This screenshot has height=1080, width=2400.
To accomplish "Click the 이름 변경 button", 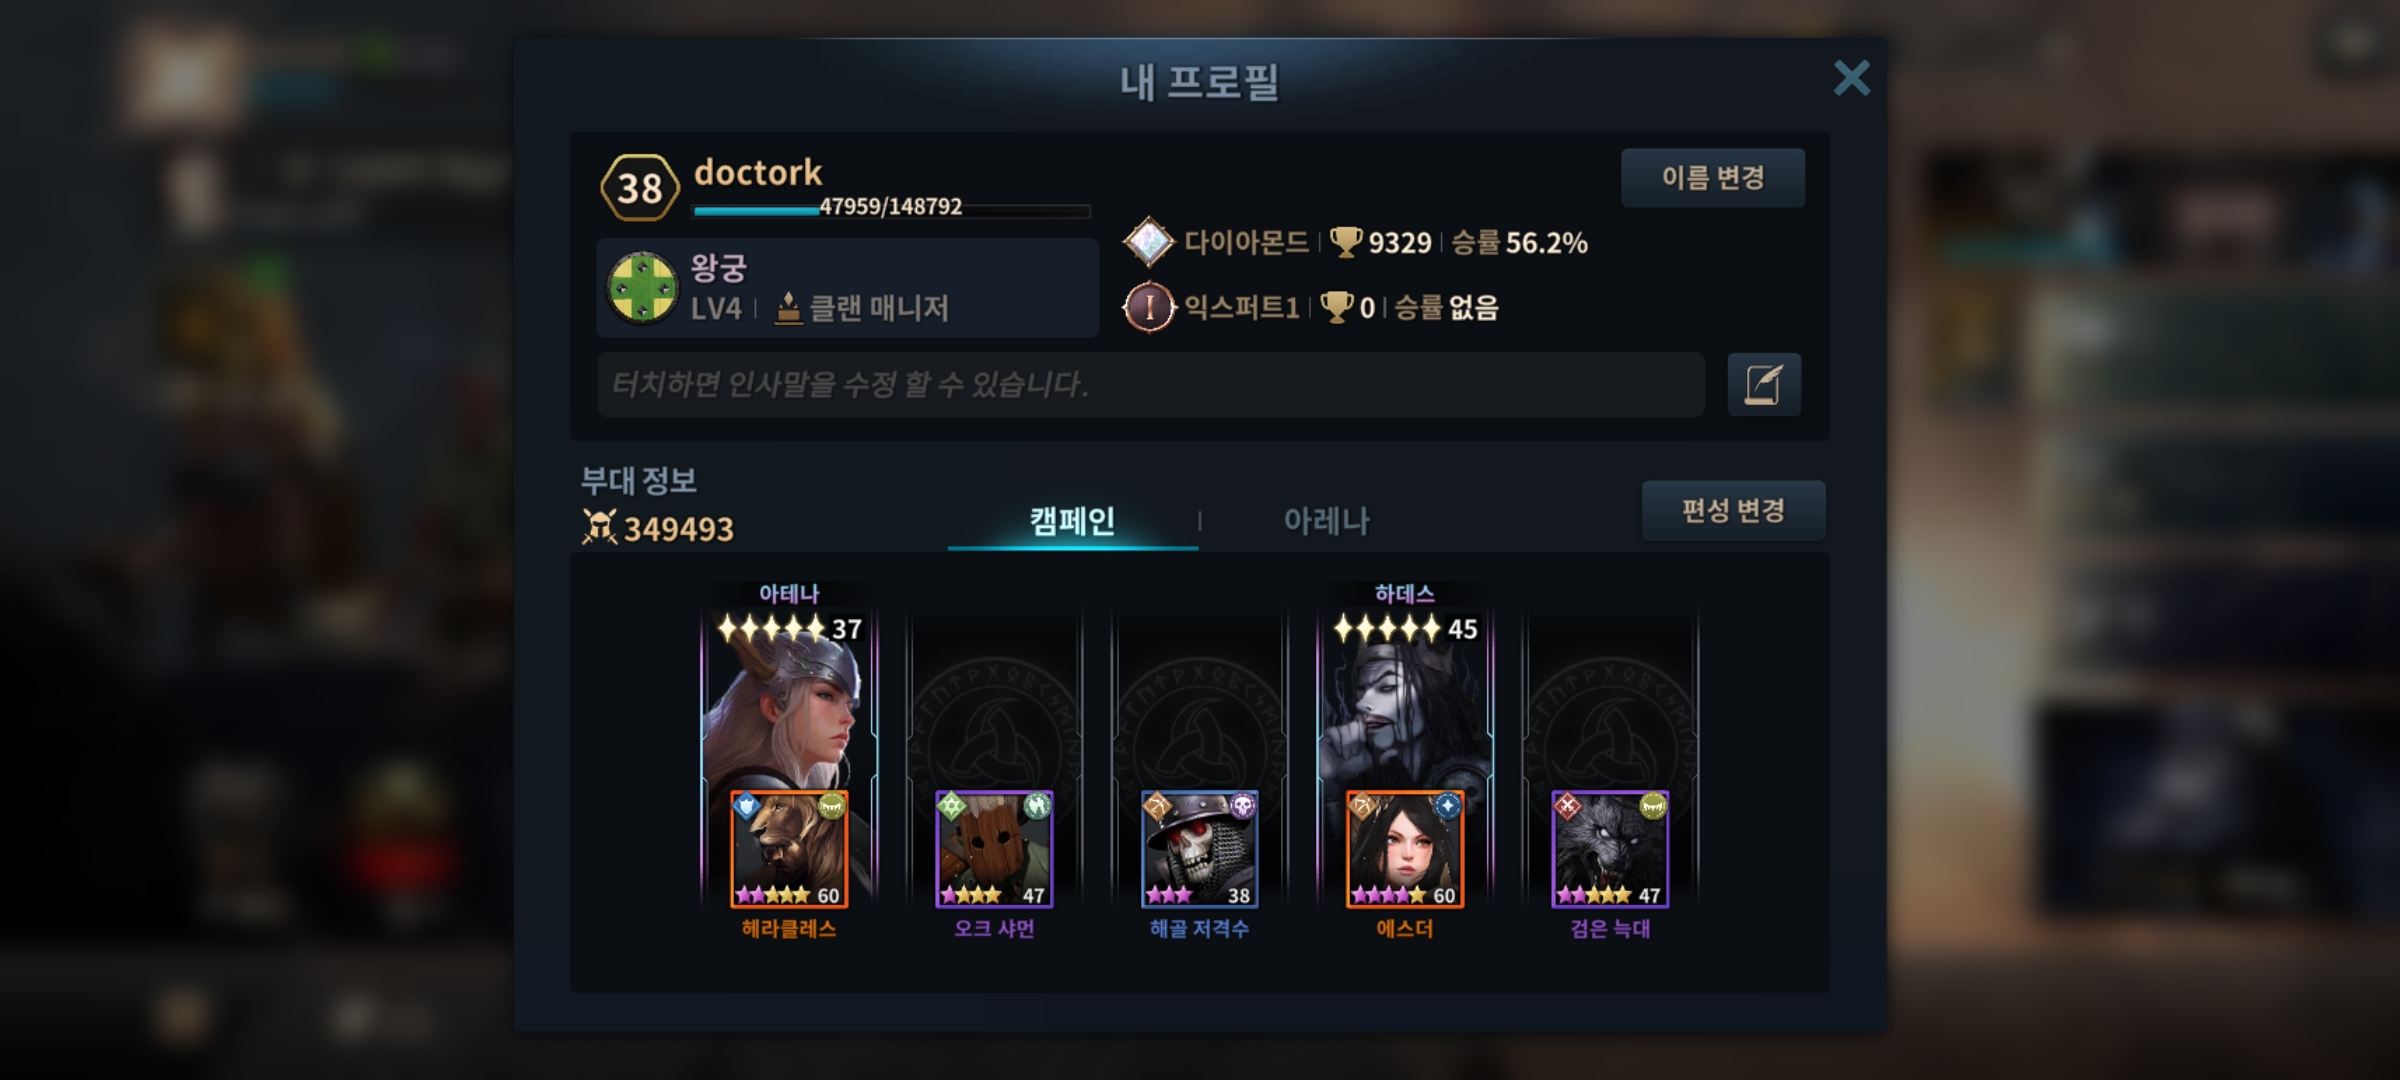I will pos(1713,178).
